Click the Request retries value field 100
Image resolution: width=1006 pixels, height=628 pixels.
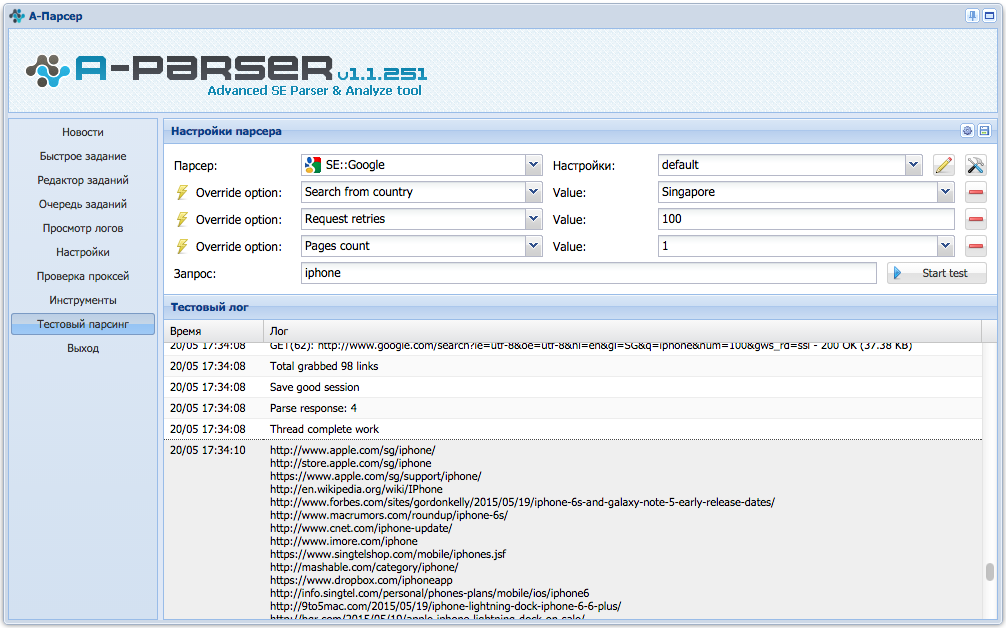pos(806,219)
